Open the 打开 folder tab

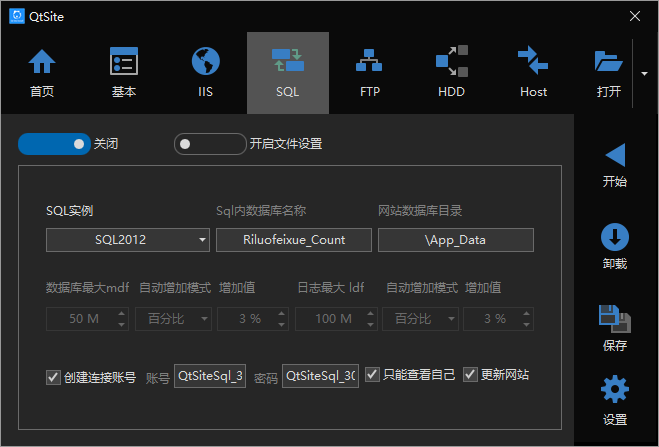[x=608, y=72]
